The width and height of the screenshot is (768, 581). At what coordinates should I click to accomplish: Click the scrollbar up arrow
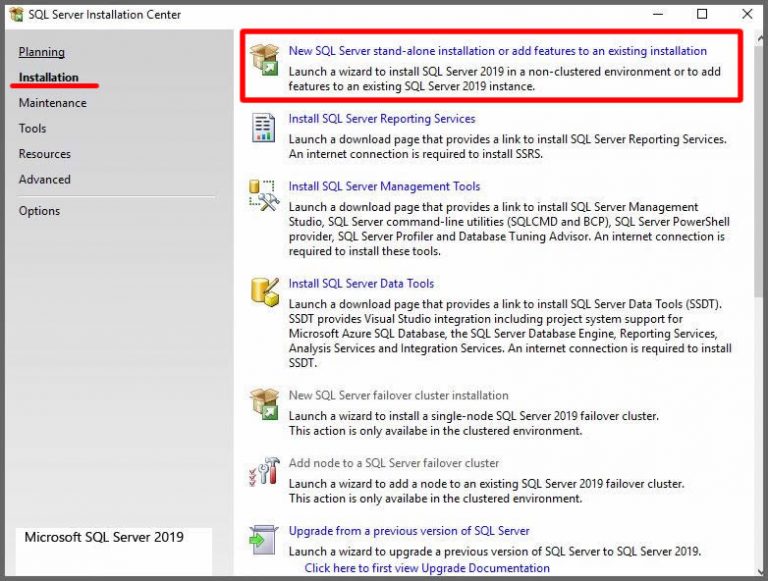761,37
